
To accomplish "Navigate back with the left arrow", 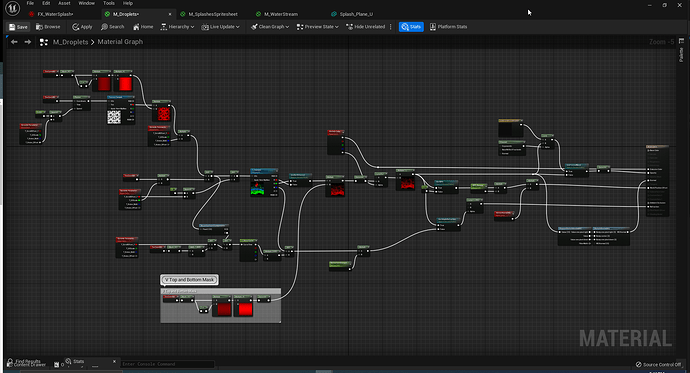I will click(x=14, y=42).
